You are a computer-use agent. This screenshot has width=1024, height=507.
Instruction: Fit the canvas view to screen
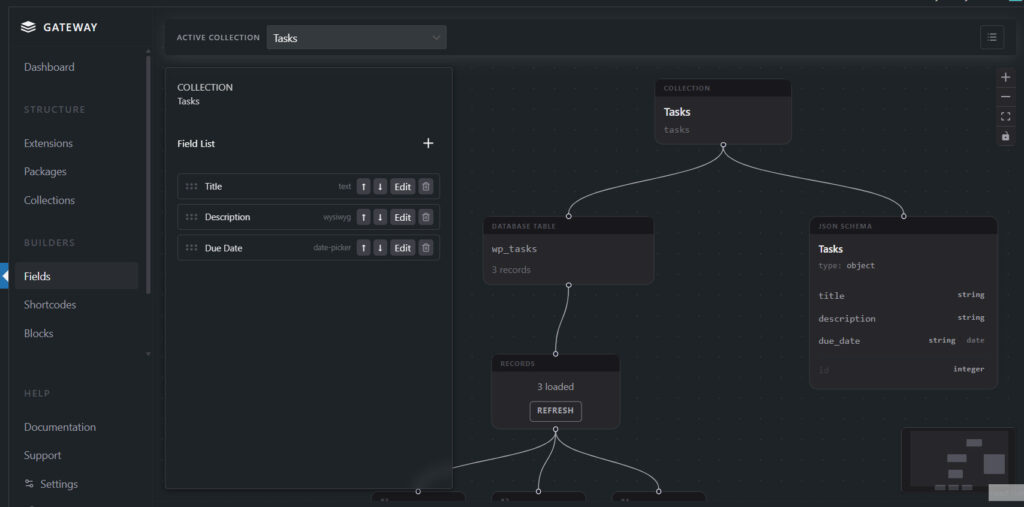tap(1005, 116)
